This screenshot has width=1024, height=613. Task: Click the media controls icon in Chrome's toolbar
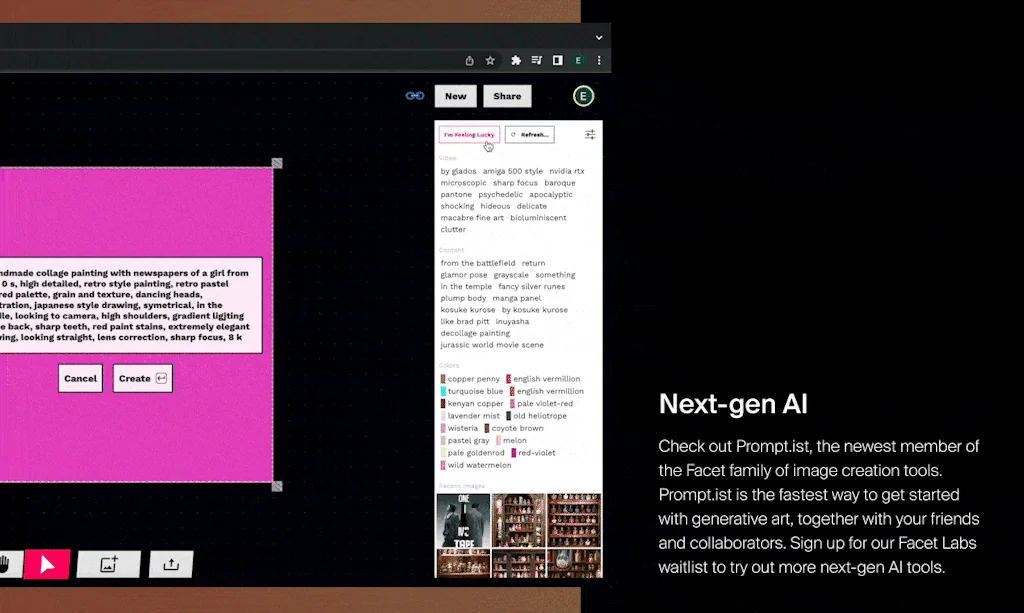536,60
